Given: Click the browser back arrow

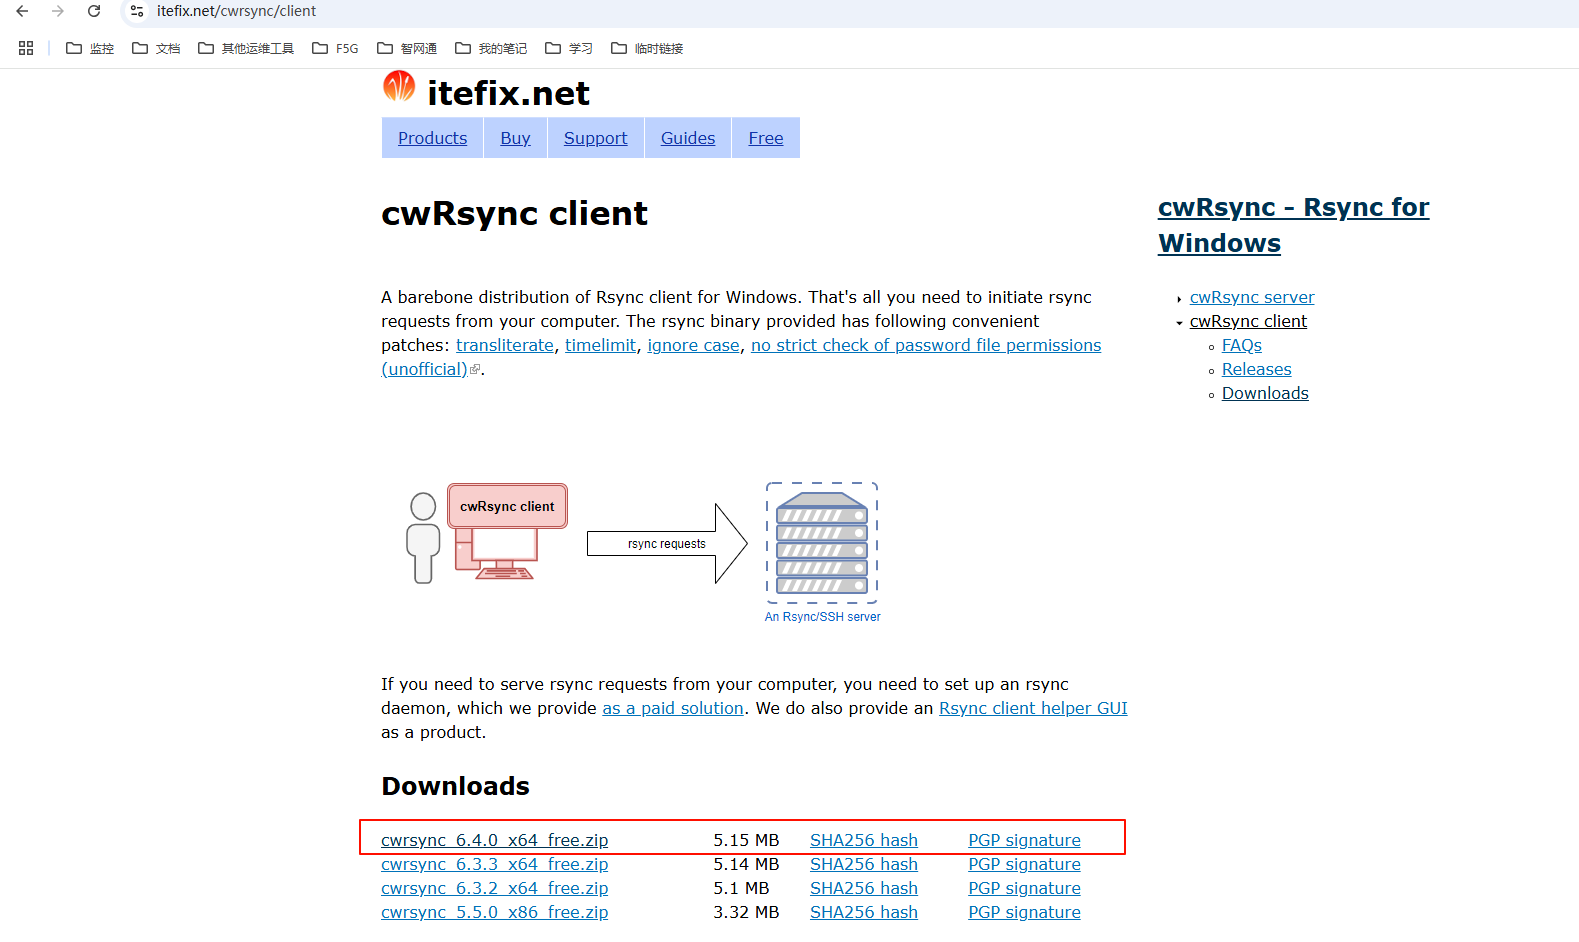Looking at the screenshot, I should [22, 11].
